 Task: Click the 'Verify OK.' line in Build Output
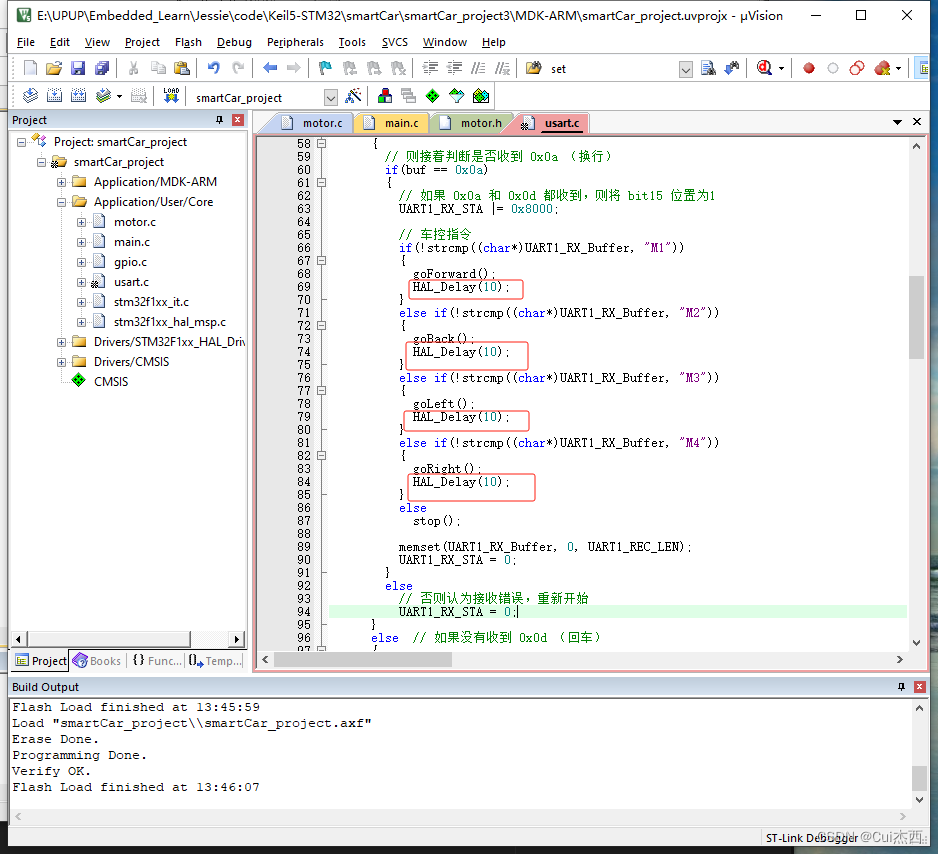click(x=51, y=771)
